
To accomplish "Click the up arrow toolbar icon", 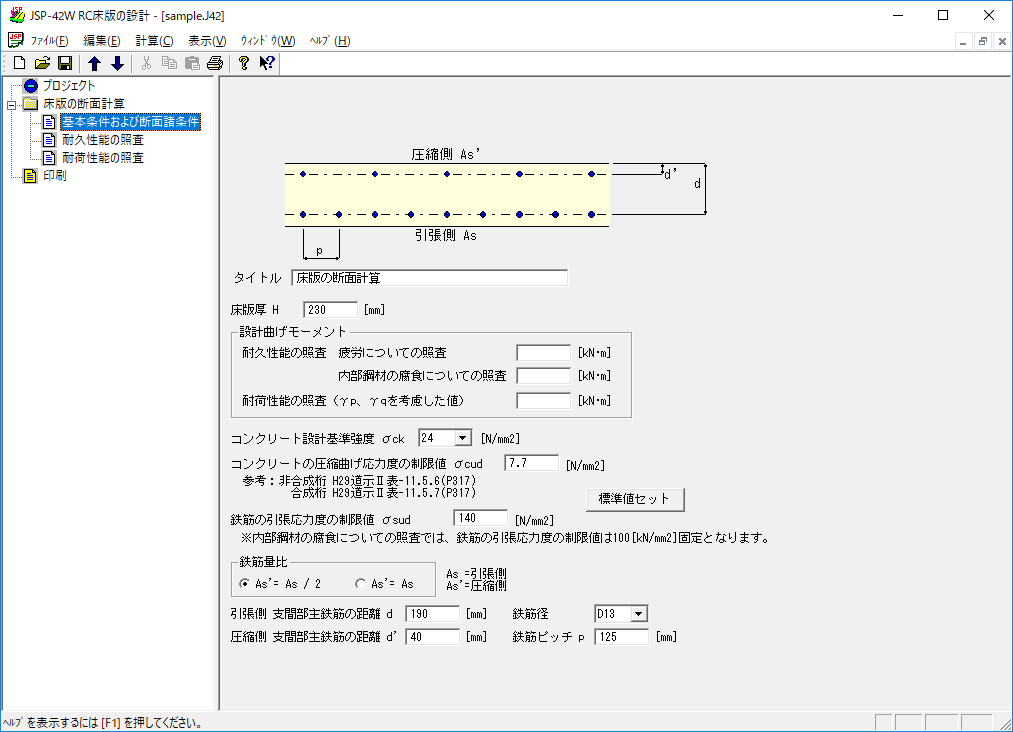I will click(95, 63).
